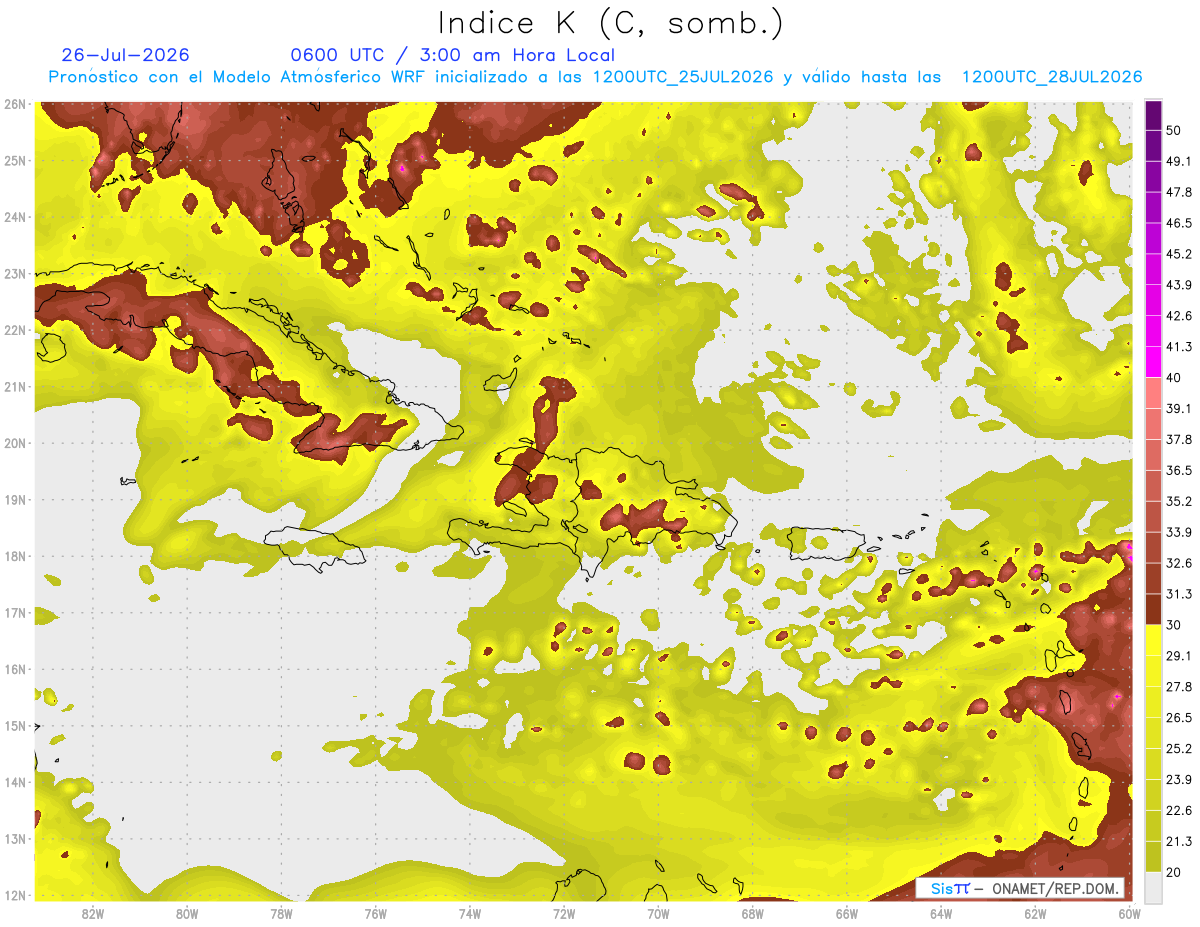Click the colorbar label '36.5'

[1178, 470]
